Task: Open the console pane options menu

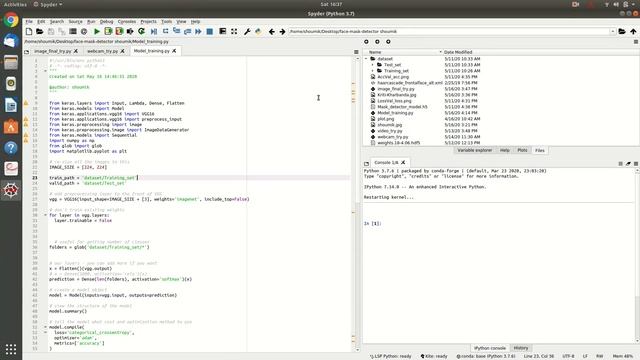Action: [636, 164]
